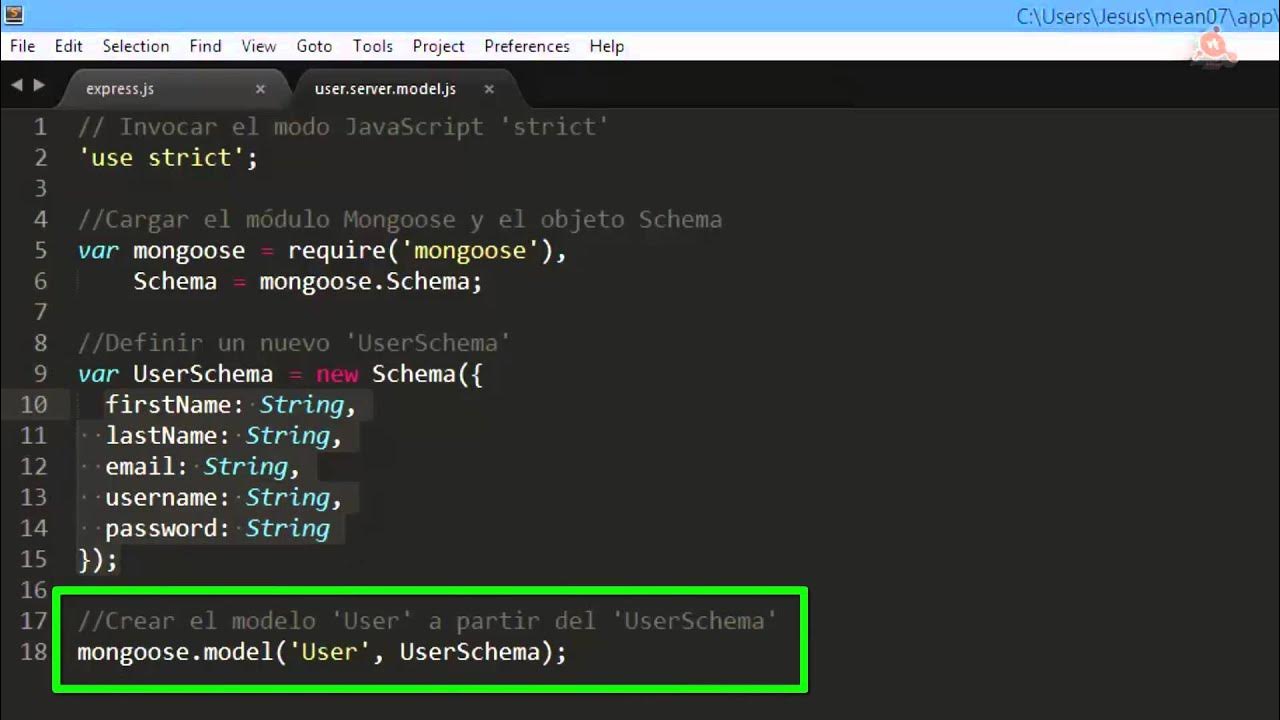Open the Preferences menu
The height and width of the screenshot is (720, 1280).
tap(527, 46)
